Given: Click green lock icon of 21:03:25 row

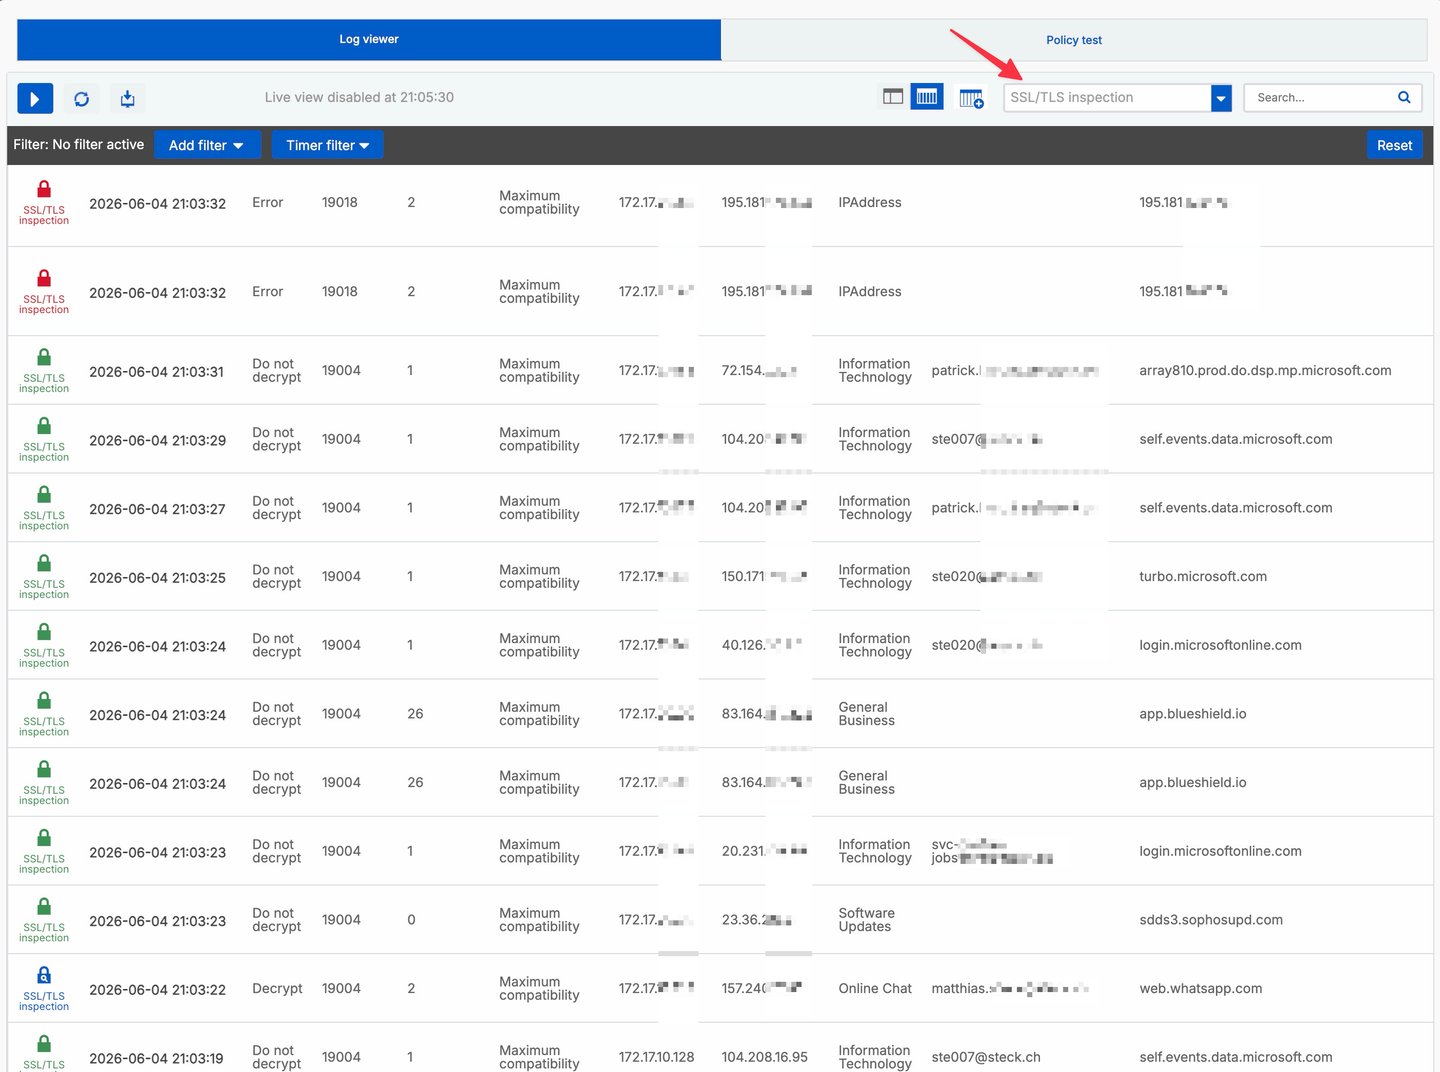Looking at the screenshot, I should (44, 563).
